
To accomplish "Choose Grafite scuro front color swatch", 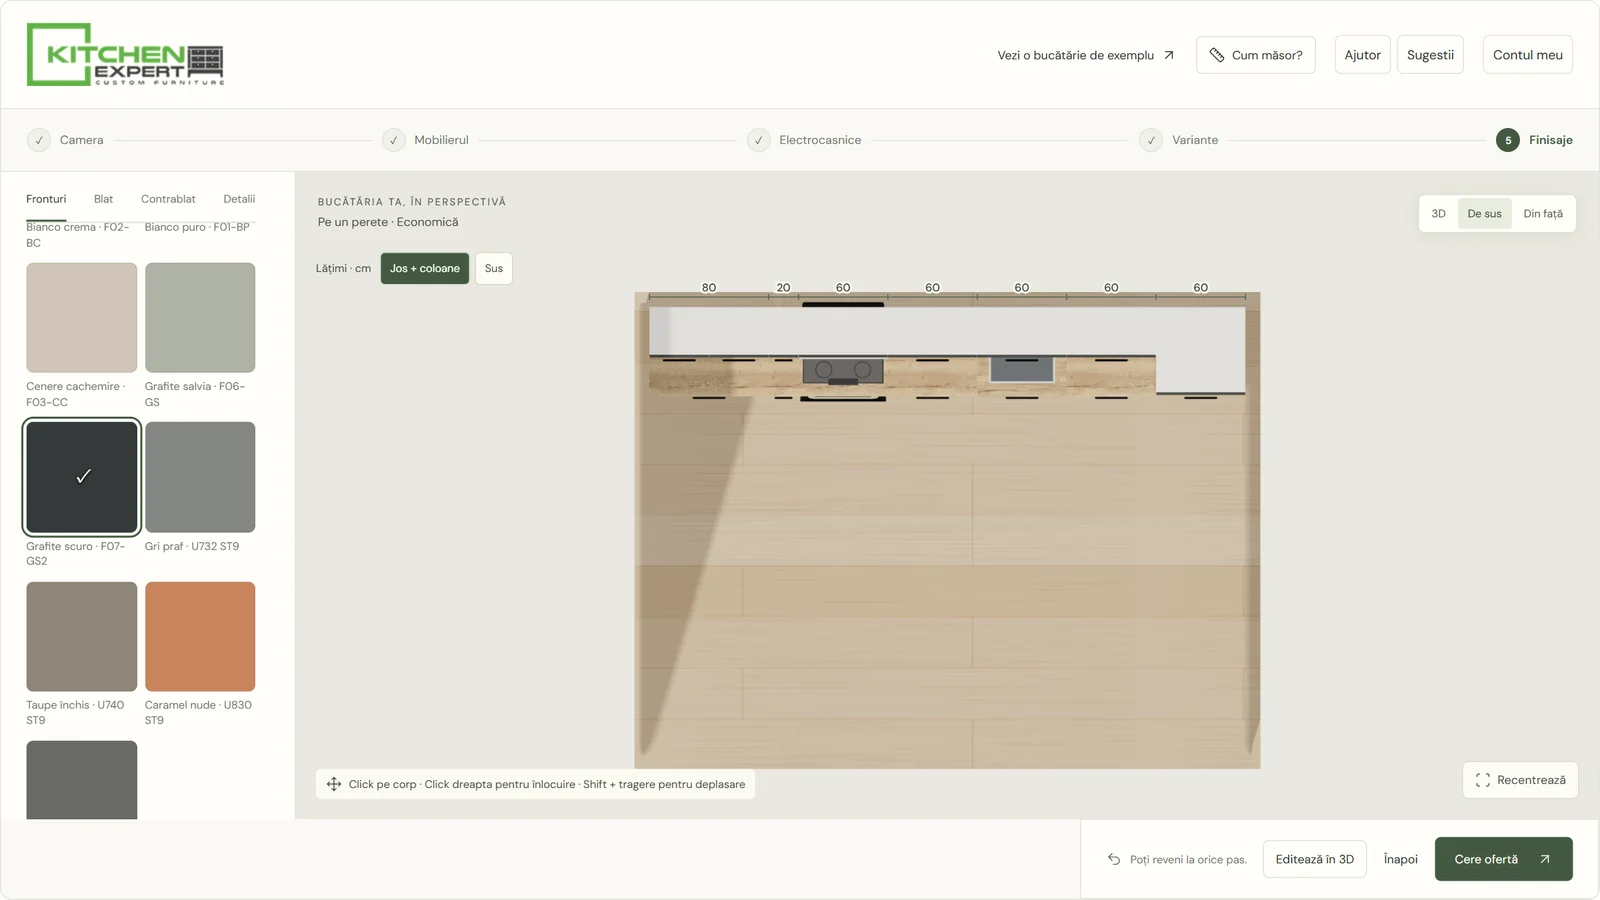I will [82, 477].
